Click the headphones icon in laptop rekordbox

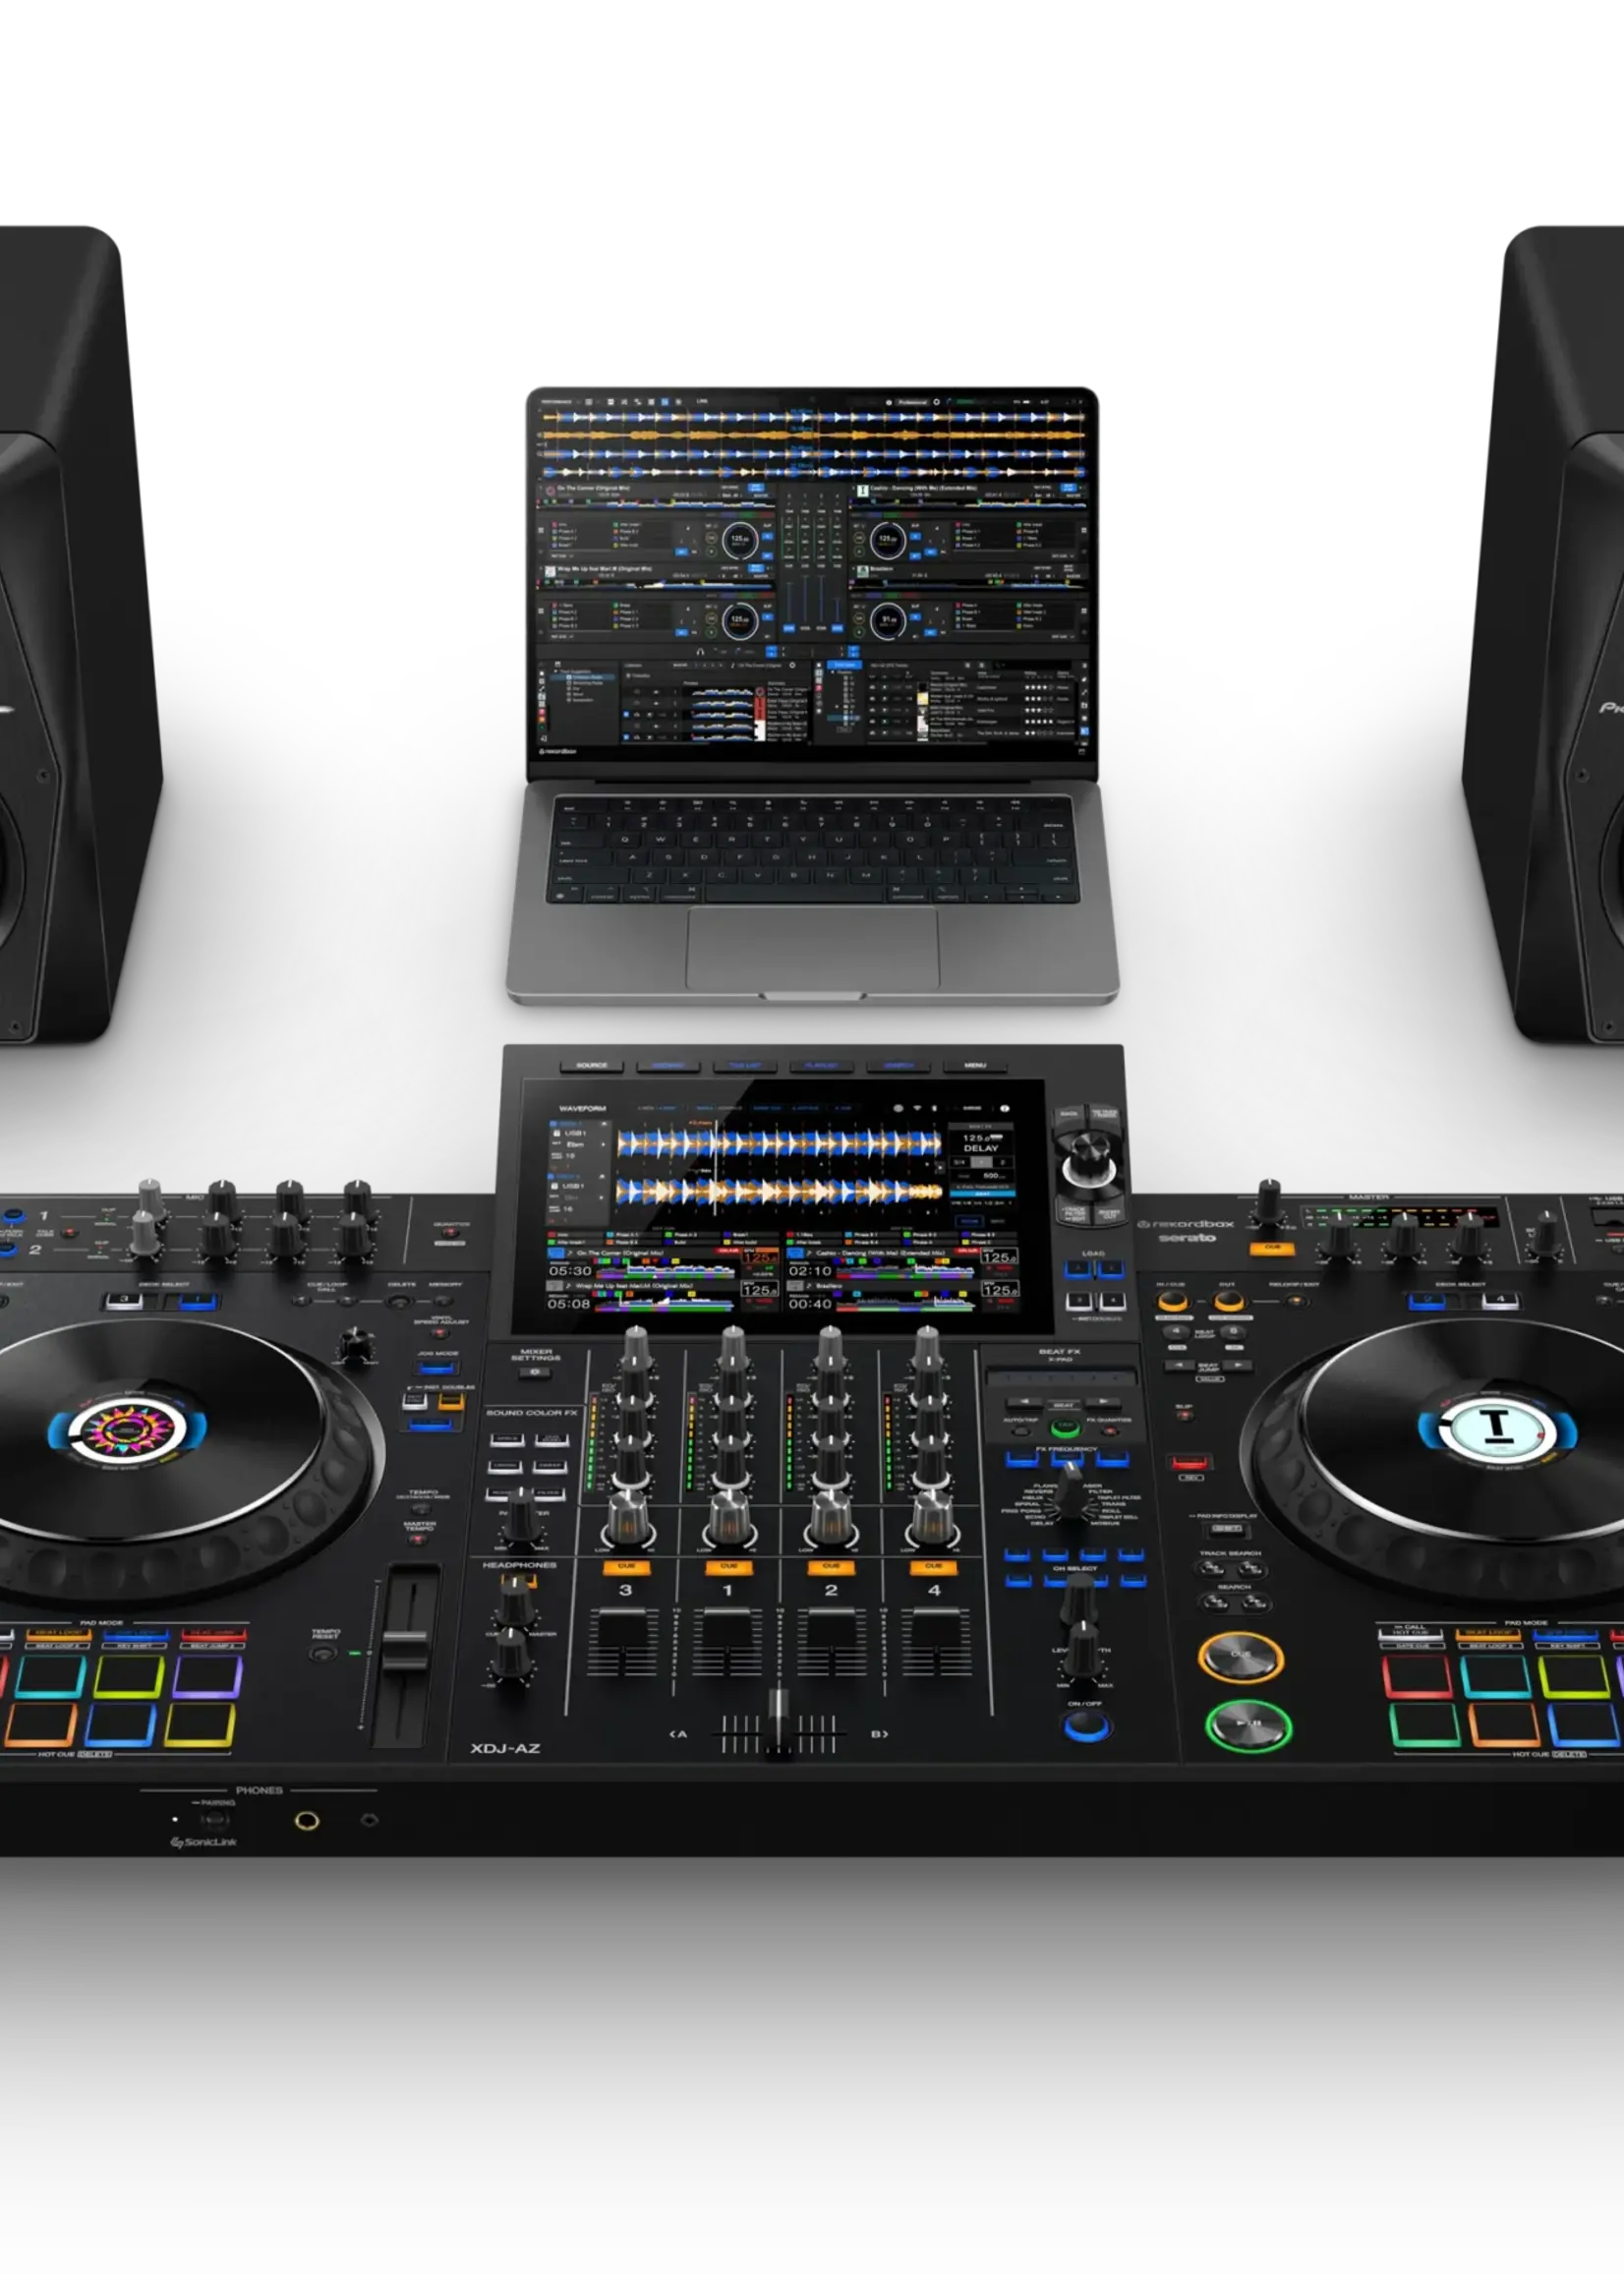point(700,651)
